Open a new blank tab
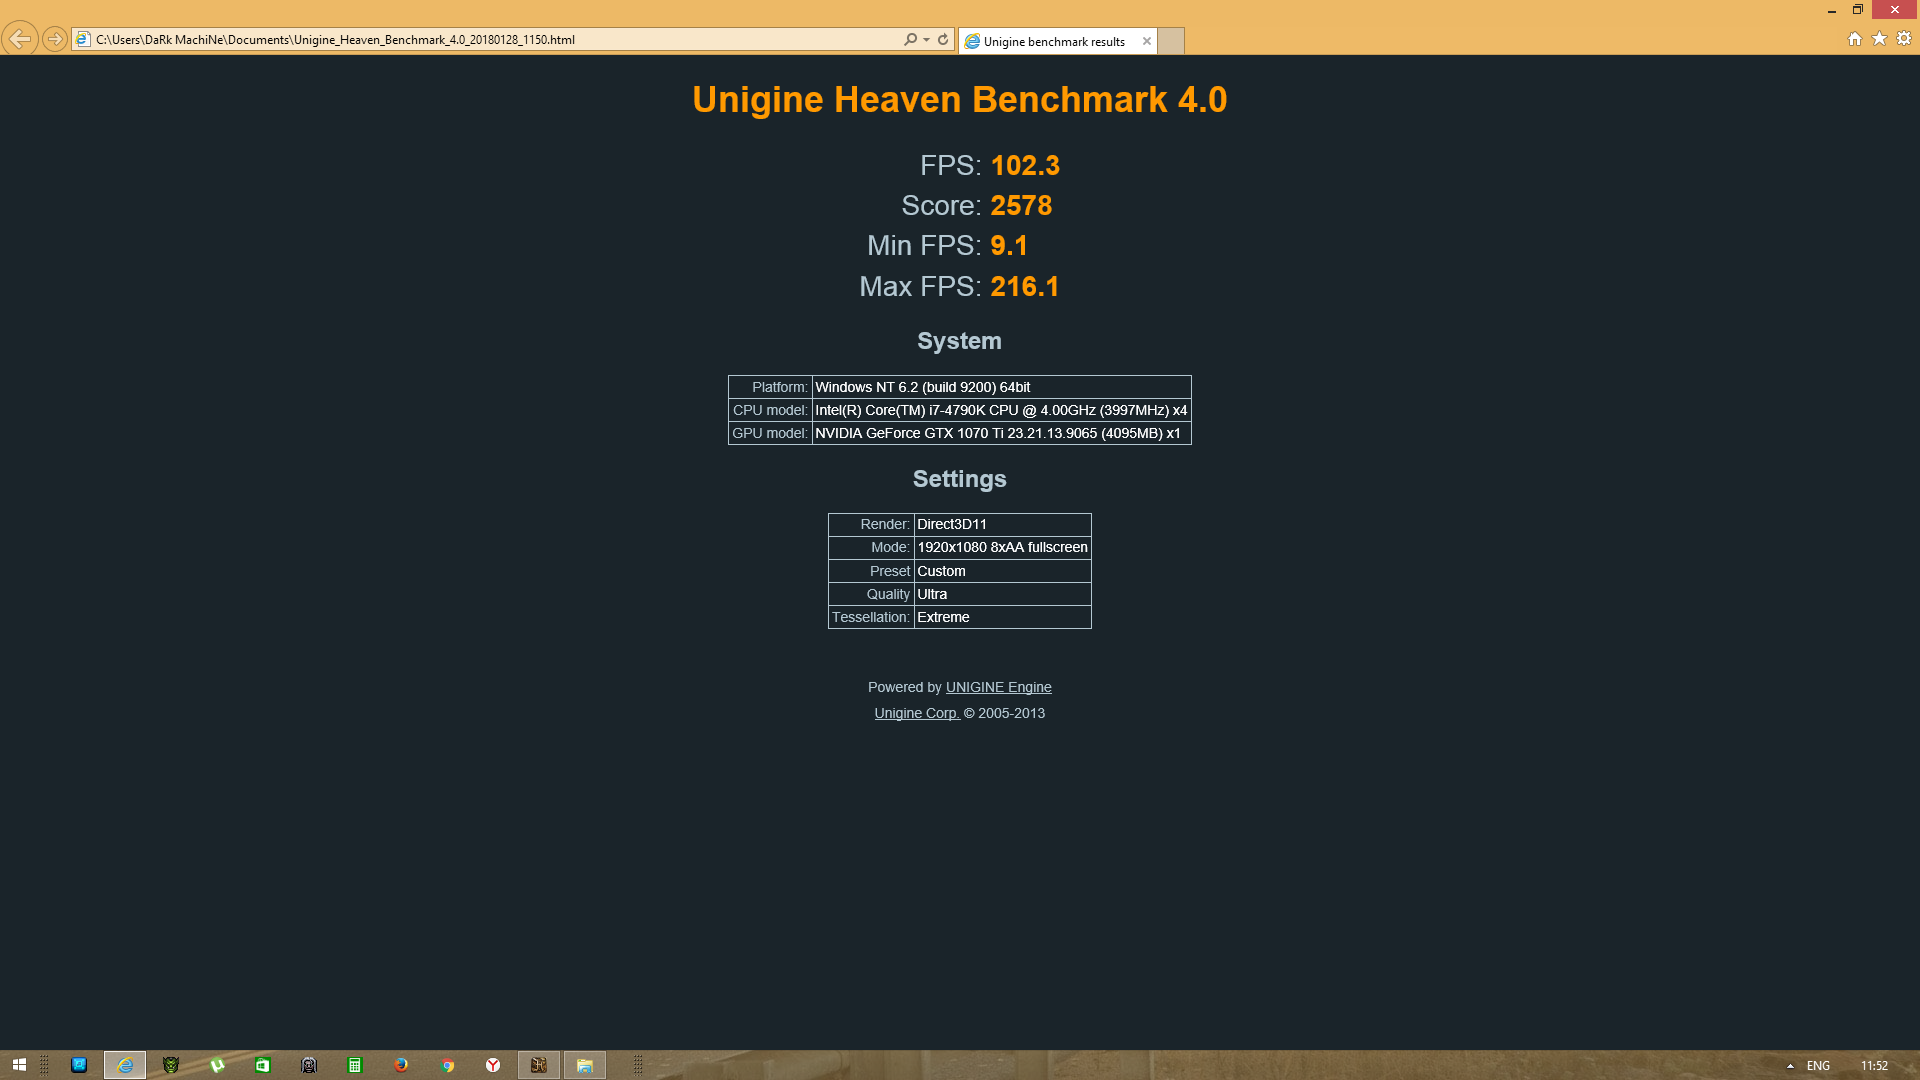Image resolution: width=1920 pixels, height=1080 pixels. [1171, 41]
